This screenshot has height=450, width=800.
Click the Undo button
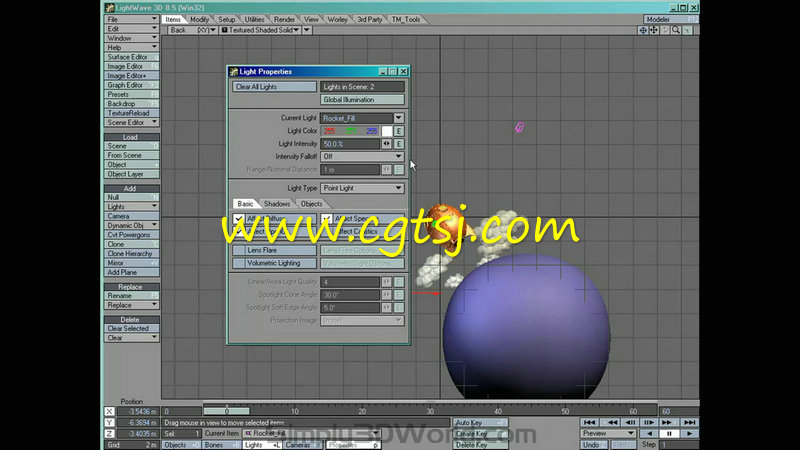594,445
